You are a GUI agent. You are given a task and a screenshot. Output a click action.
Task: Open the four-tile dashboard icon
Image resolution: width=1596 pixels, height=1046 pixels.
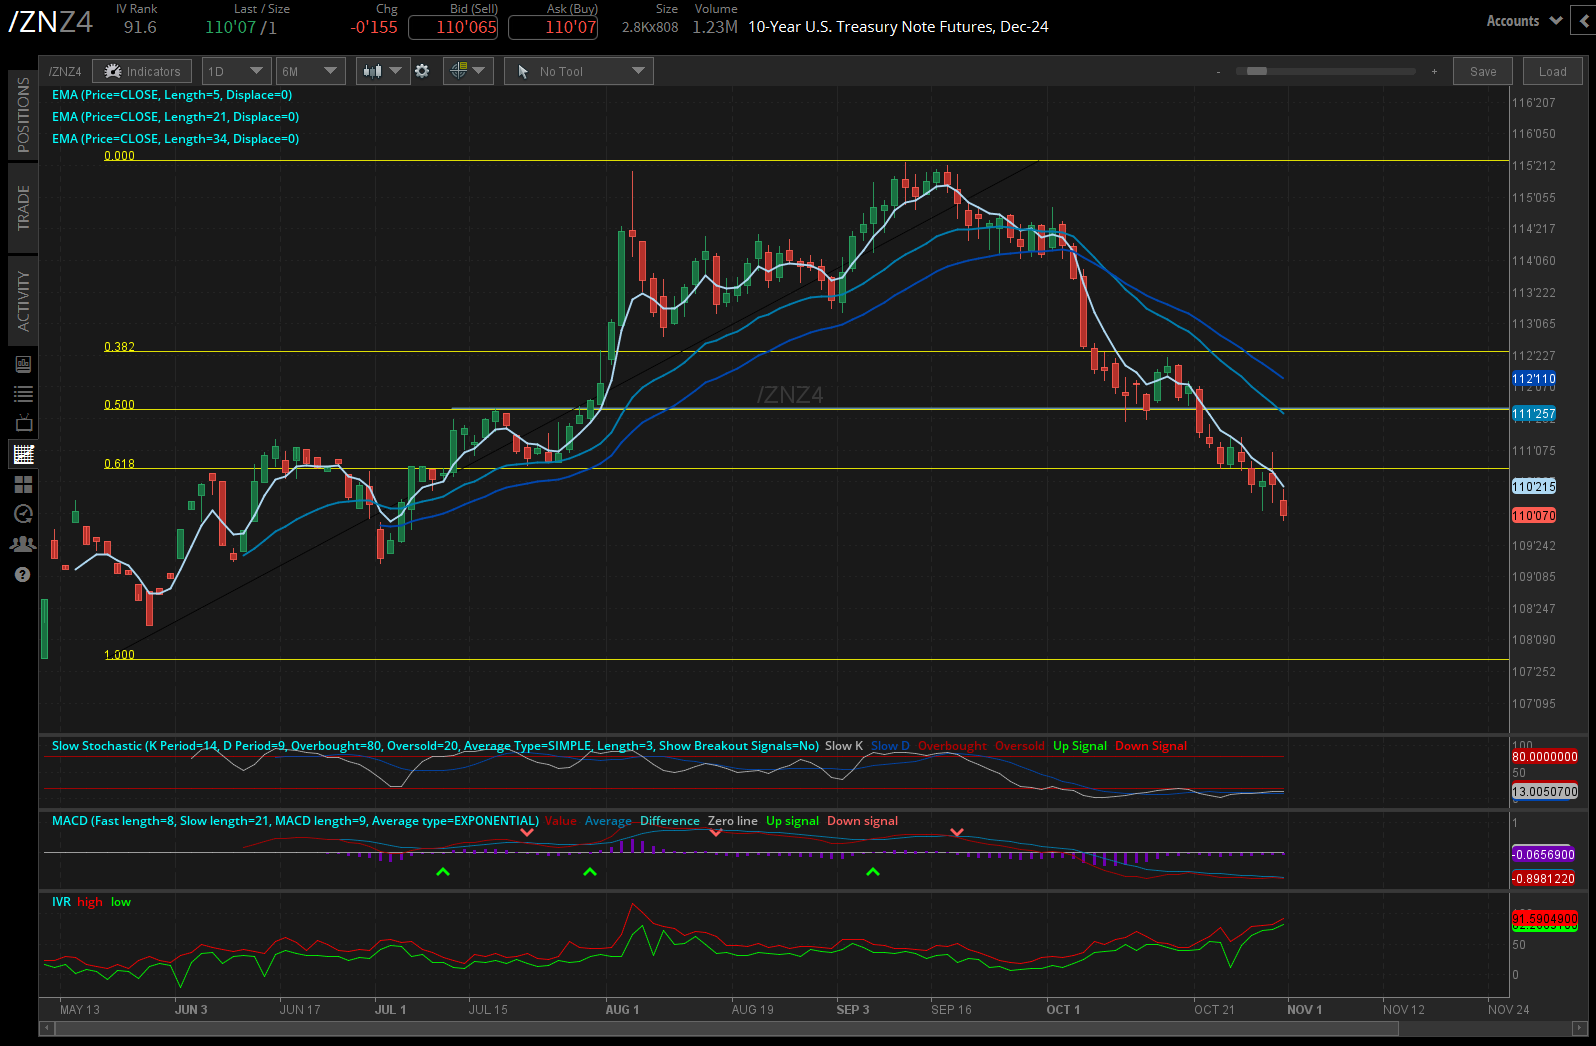click(x=23, y=484)
